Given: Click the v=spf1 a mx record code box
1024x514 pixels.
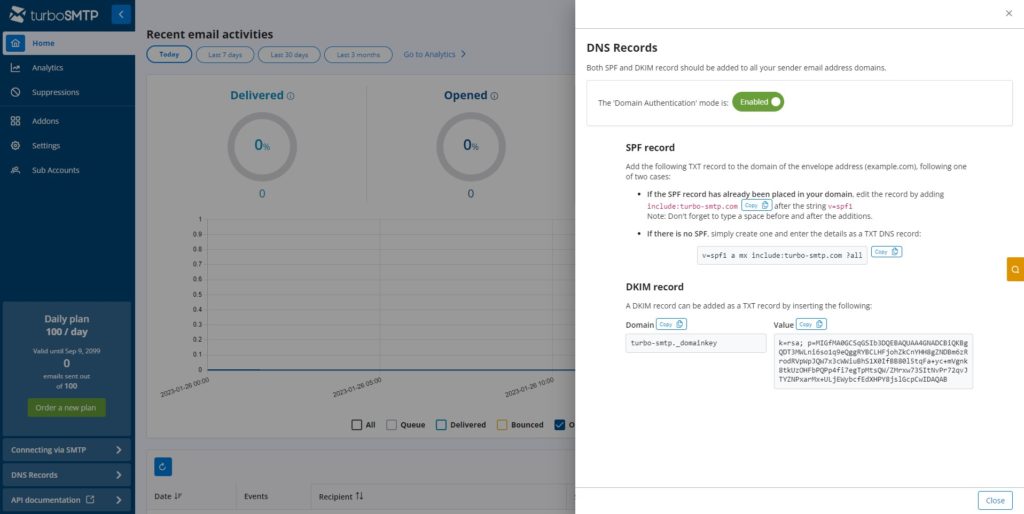Looking at the screenshot, I should (782, 256).
